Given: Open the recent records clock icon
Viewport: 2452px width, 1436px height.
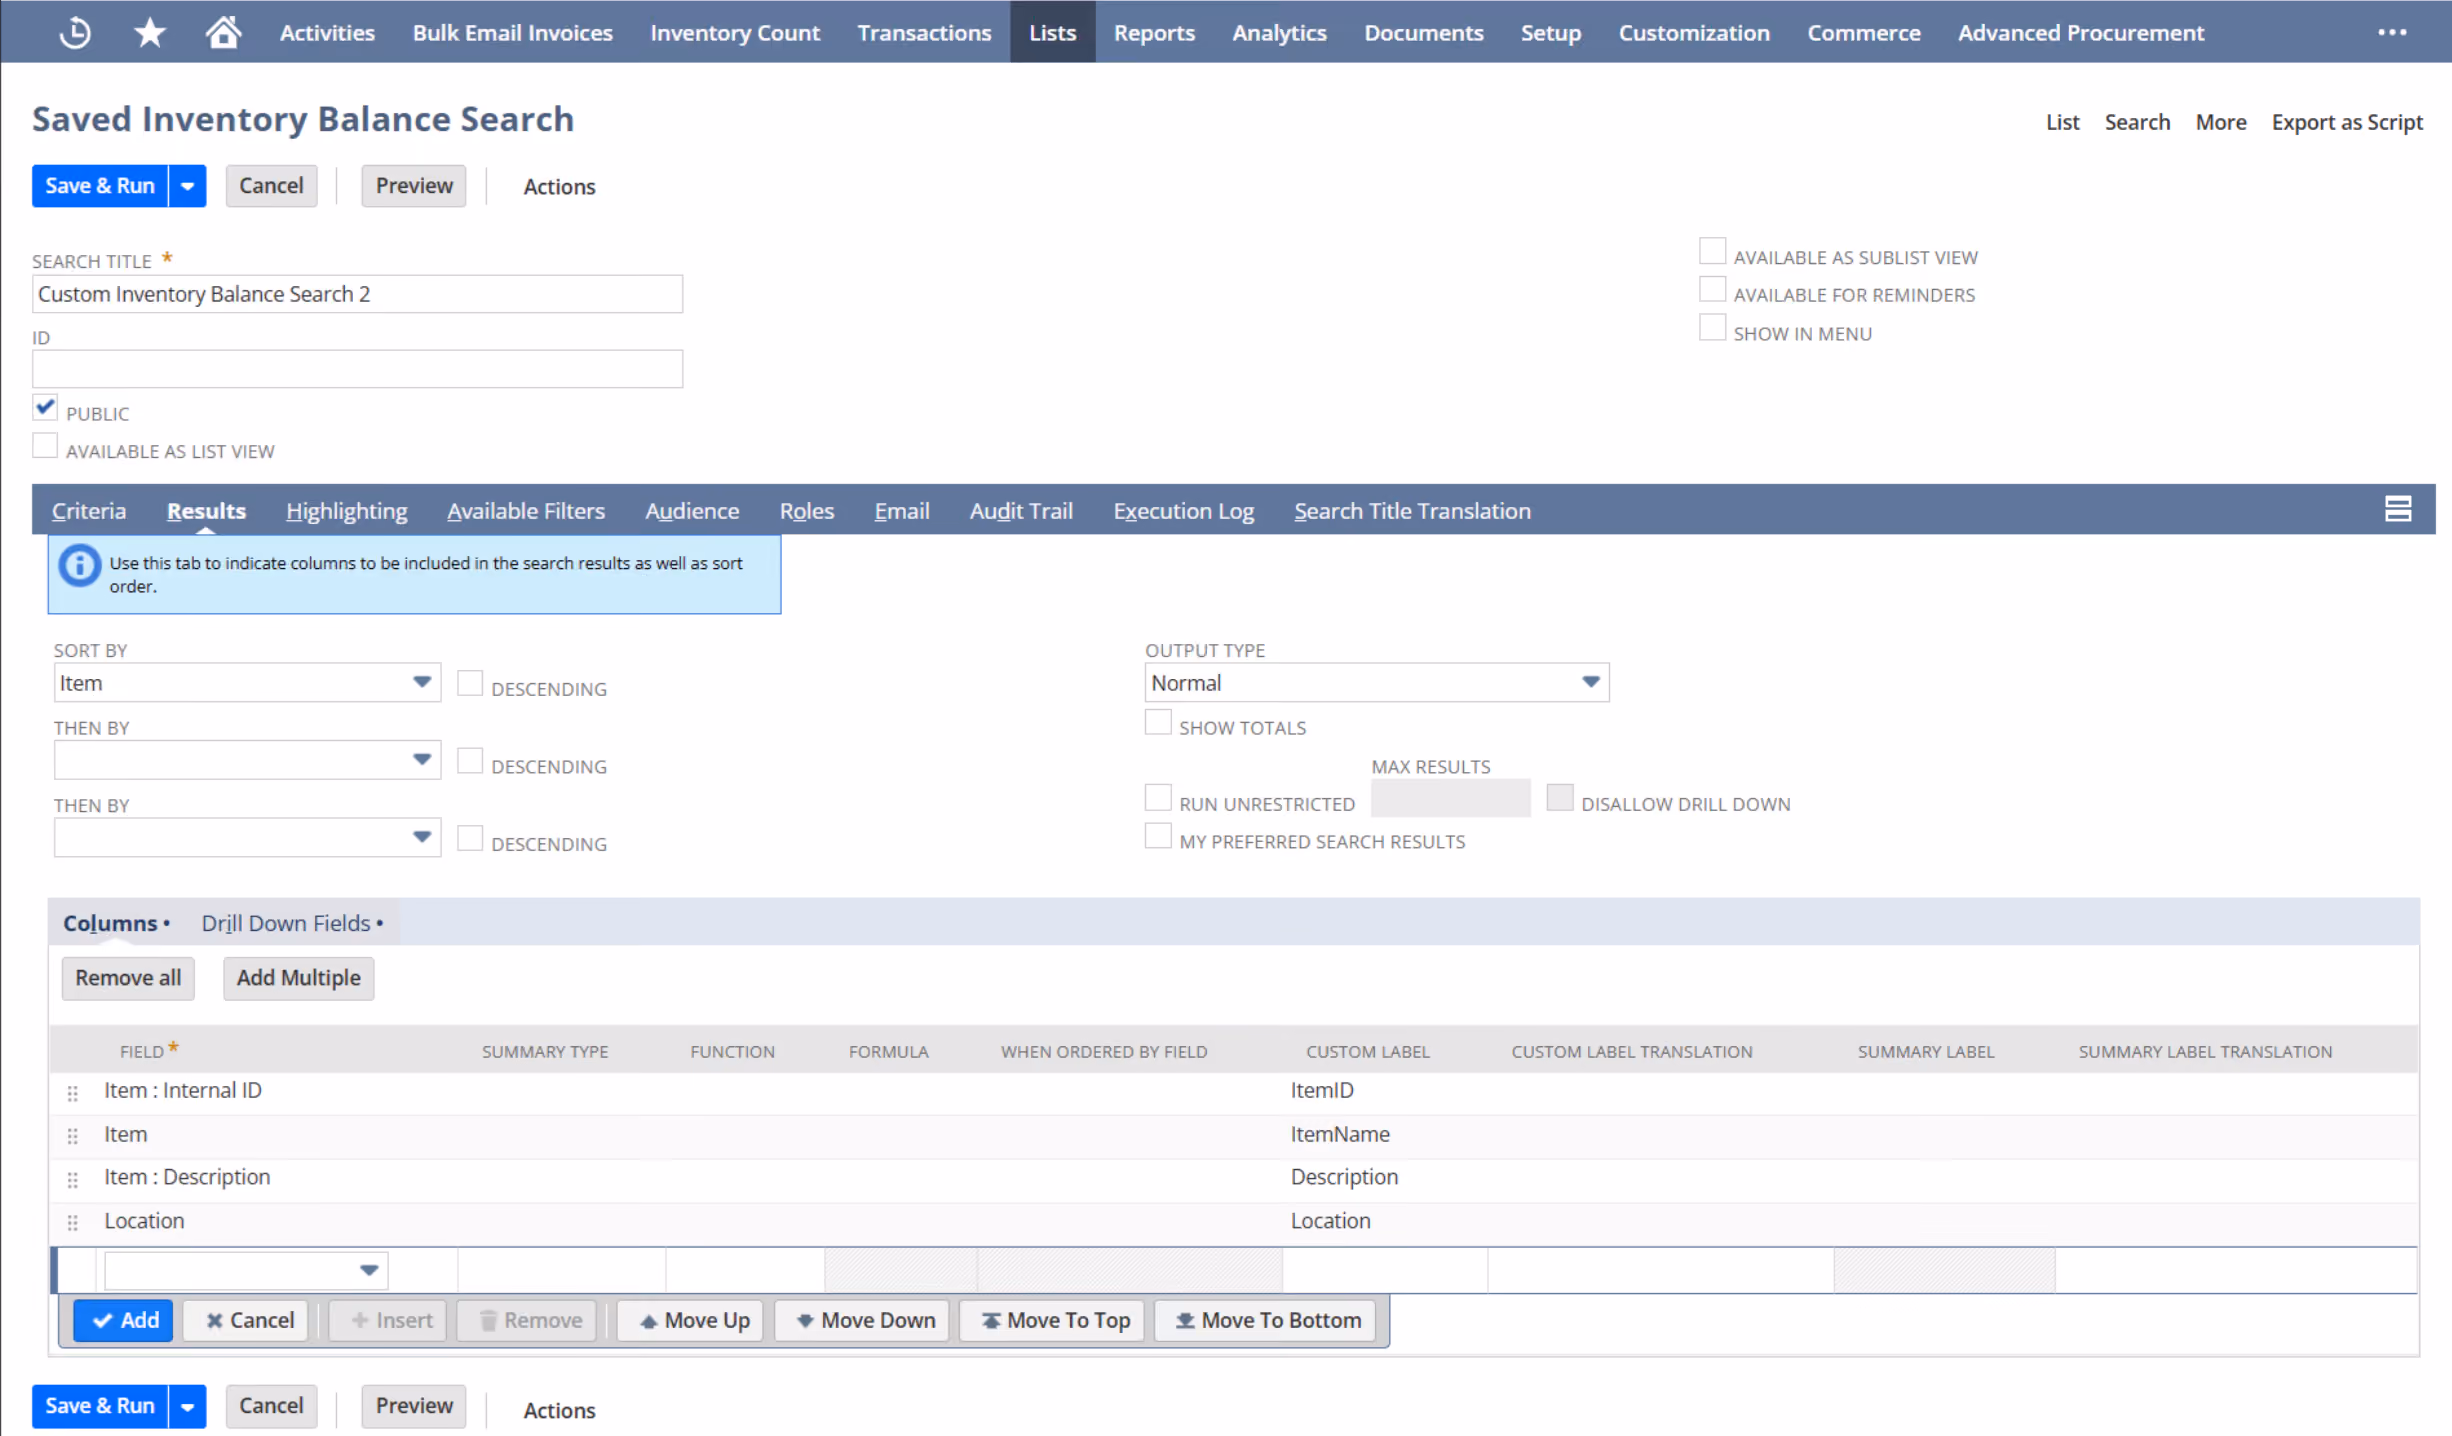Looking at the screenshot, I should [x=75, y=33].
